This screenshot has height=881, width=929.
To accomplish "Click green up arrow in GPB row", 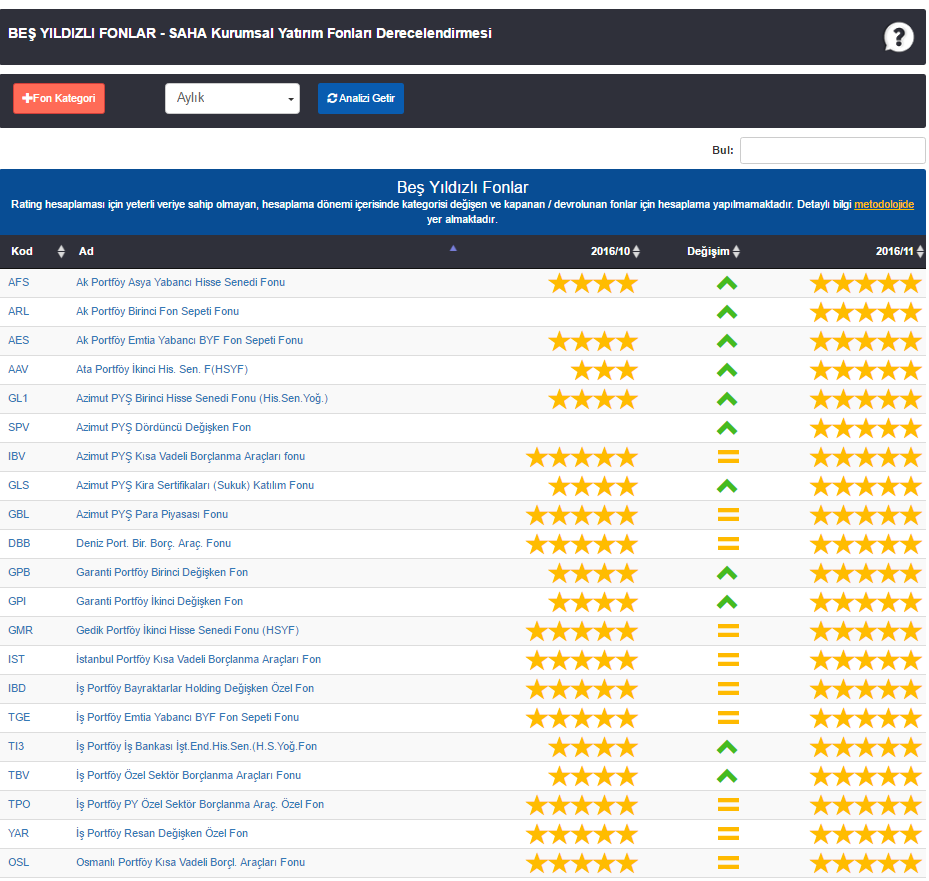I will (x=727, y=574).
